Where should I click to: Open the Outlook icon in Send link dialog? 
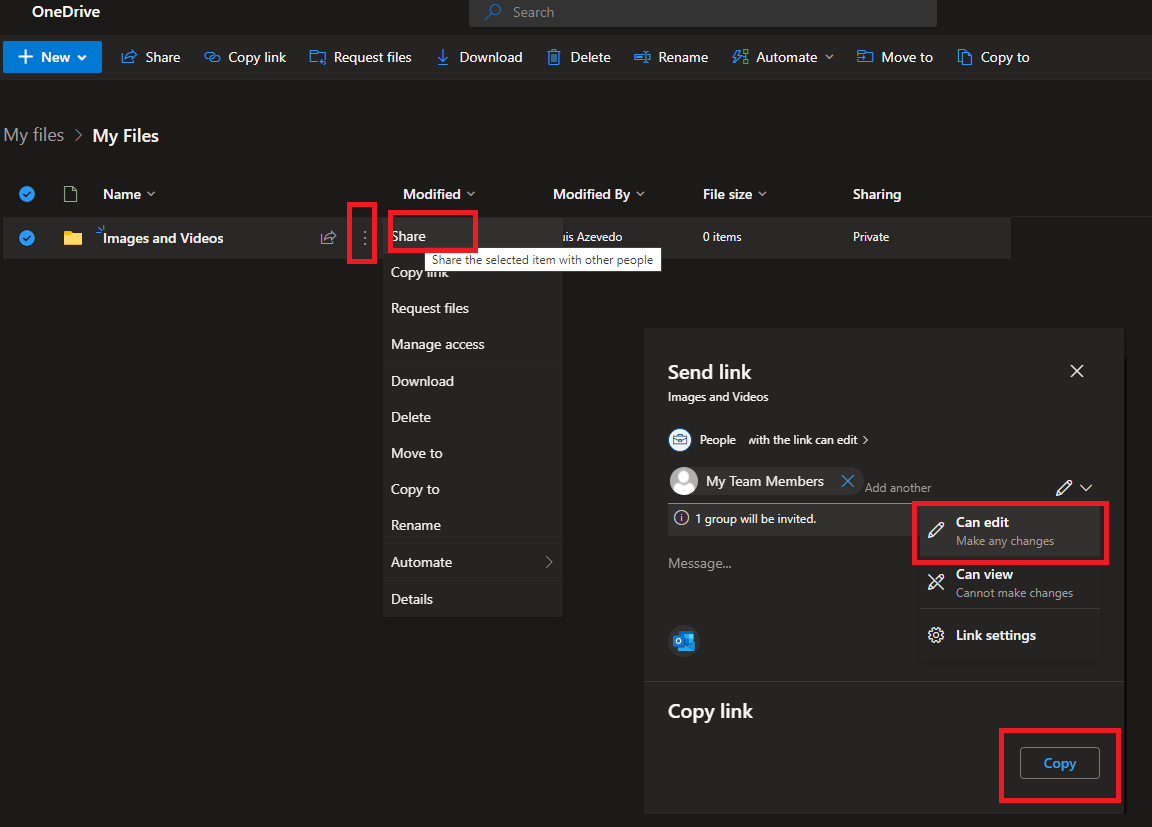pos(683,640)
